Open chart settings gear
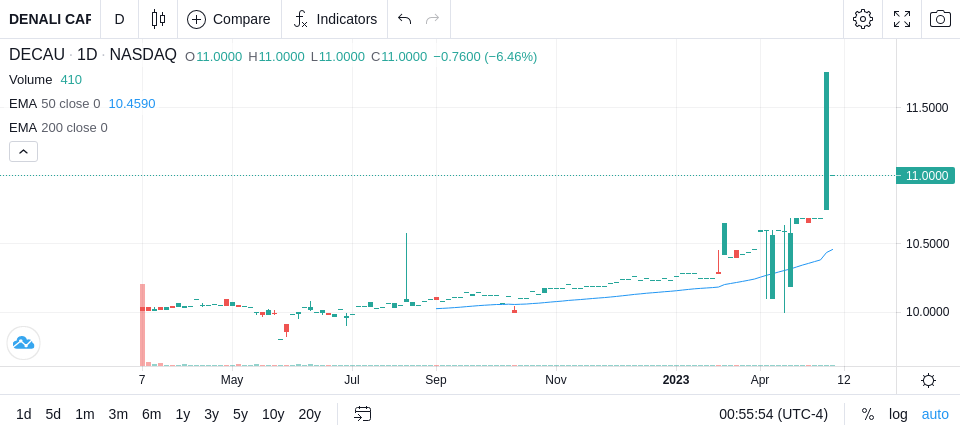 [863, 19]
